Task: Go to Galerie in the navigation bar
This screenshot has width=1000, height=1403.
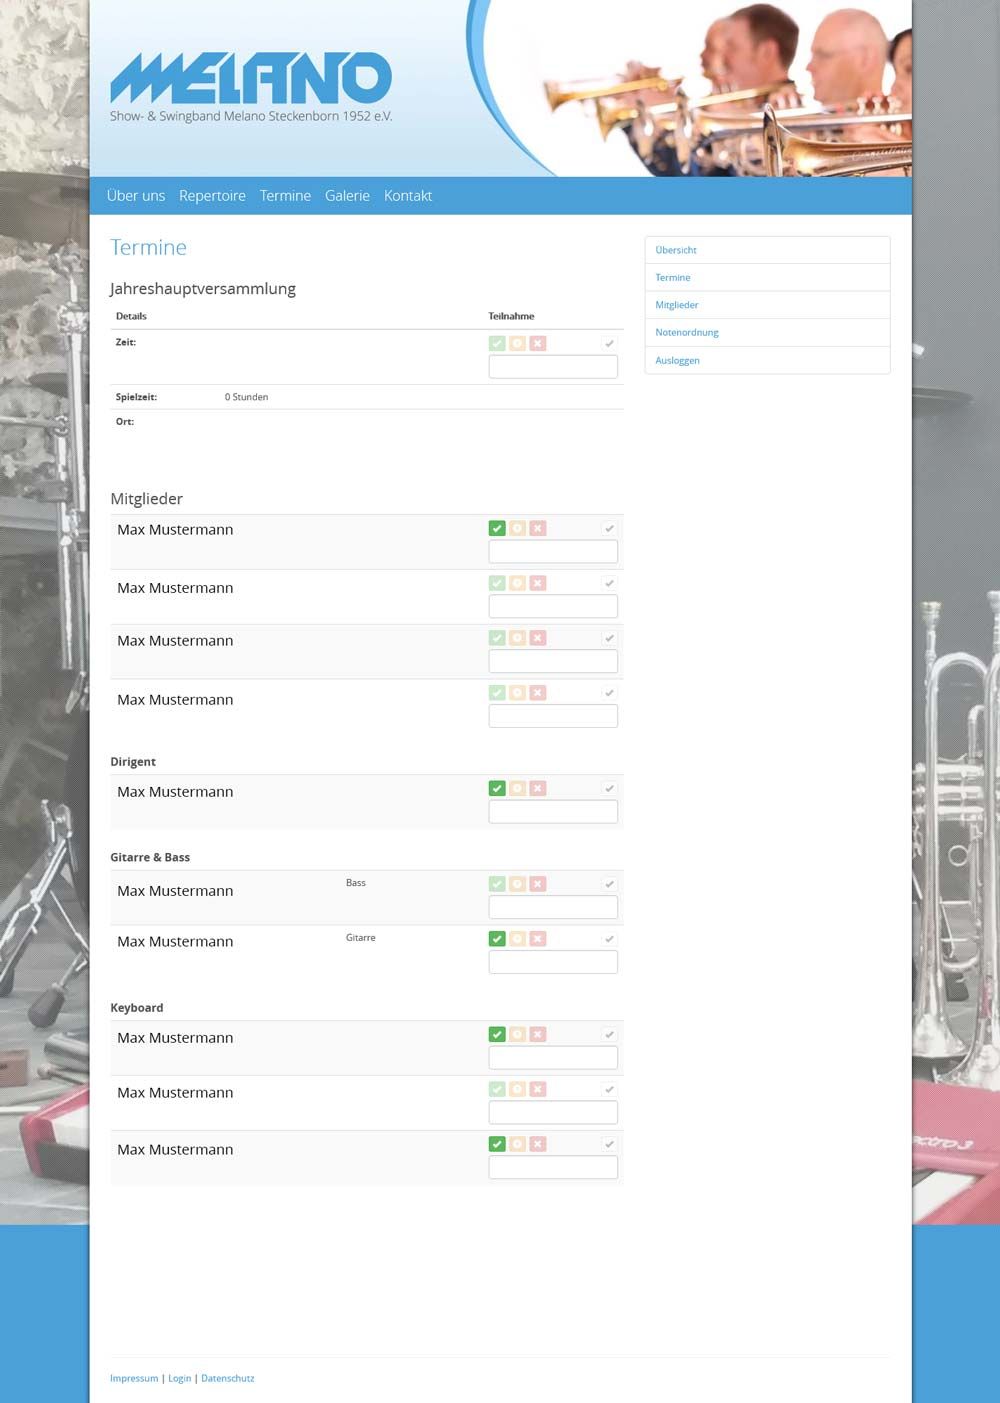Action: click(x=347, y=196)
